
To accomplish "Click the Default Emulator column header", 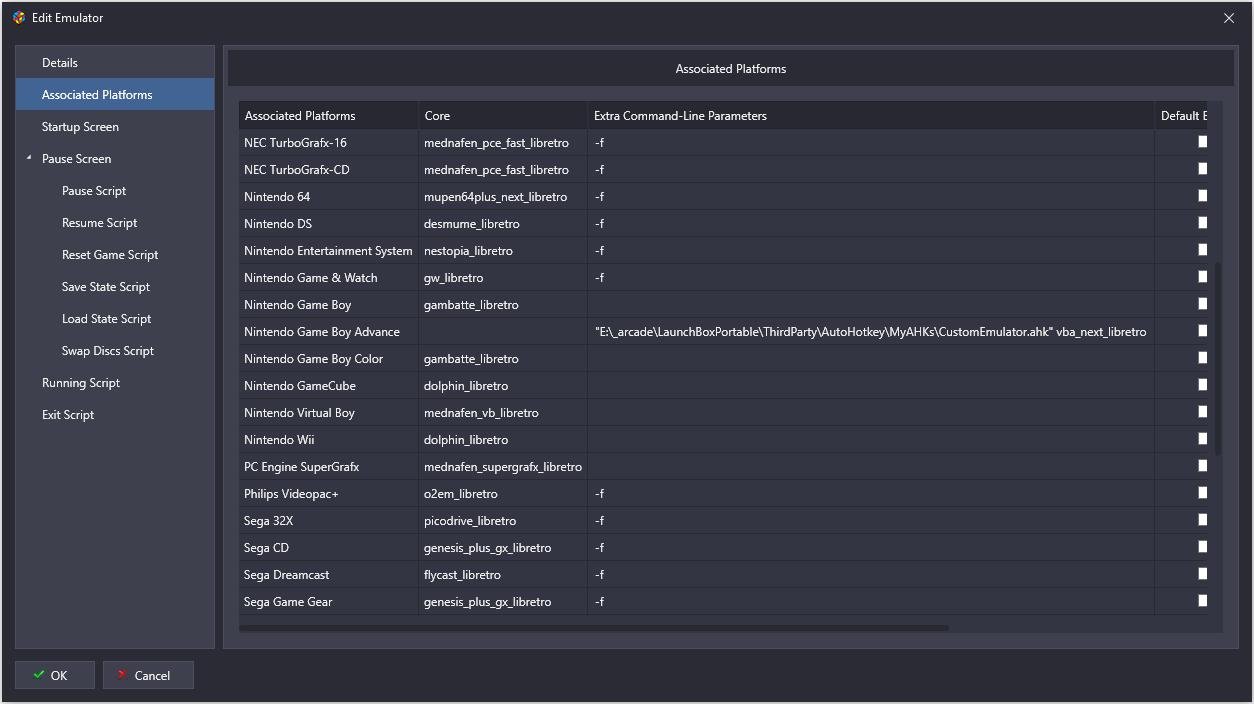I will tap(1182, 115).
